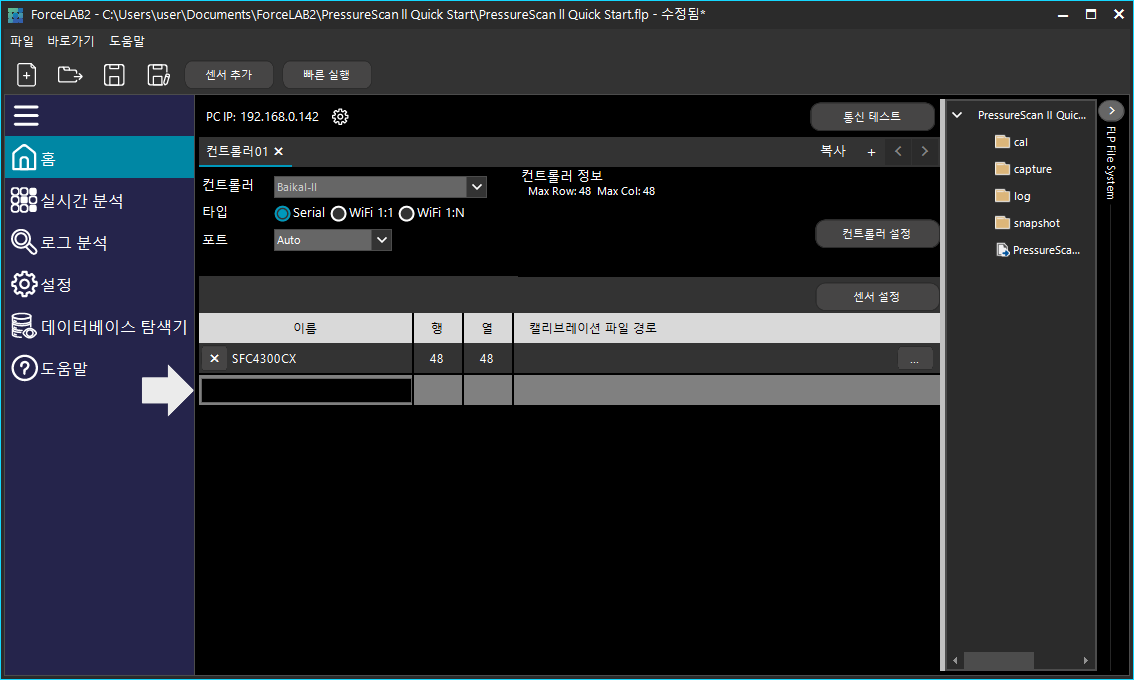
Task: Open the 도움말 menu in menu bar
Action: (127, 41)
